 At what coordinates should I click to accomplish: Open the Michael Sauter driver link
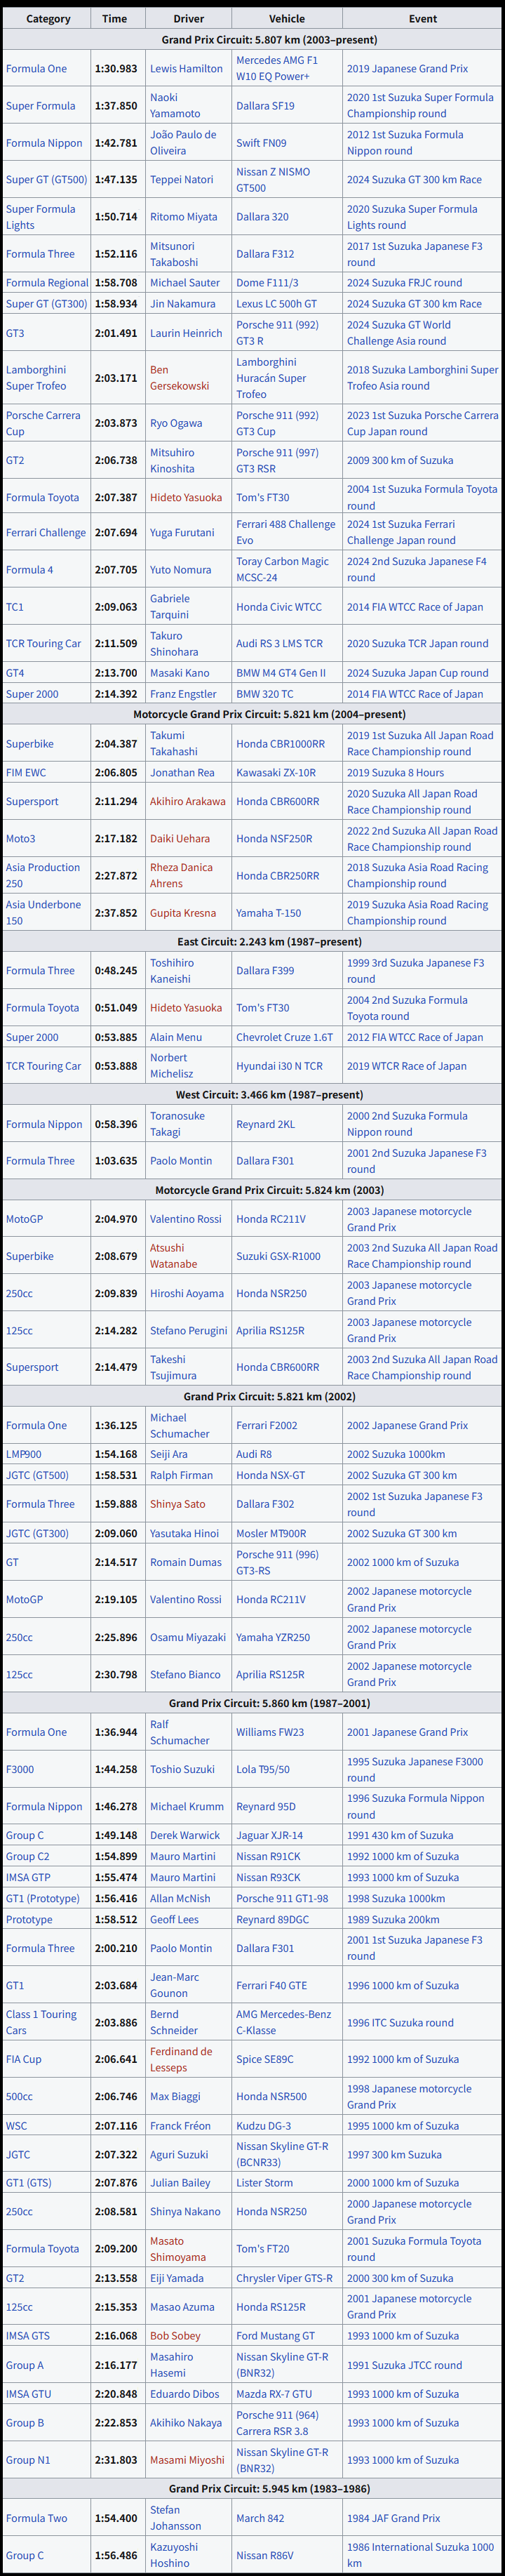coord(185,283)
